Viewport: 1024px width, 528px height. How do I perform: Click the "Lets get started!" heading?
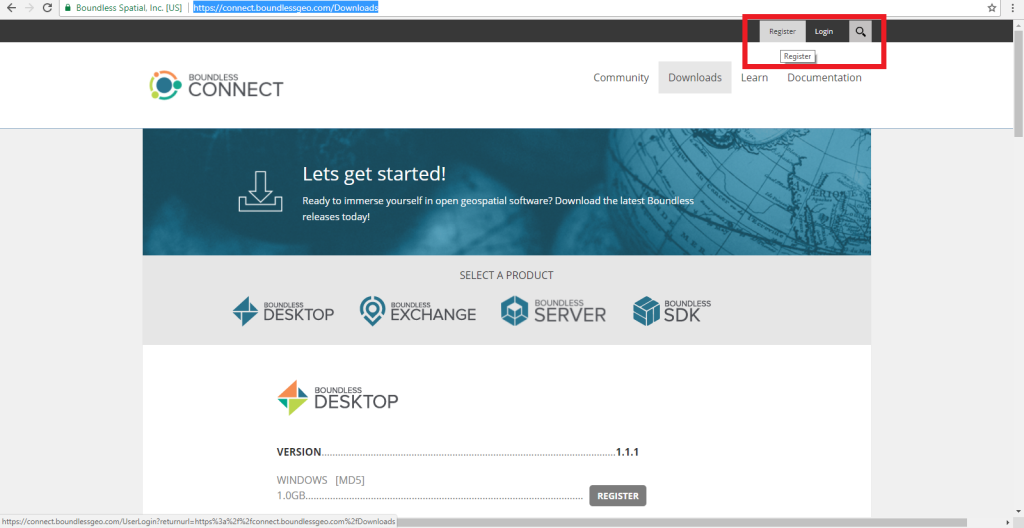pyautogui.click(x=374, y=174)
